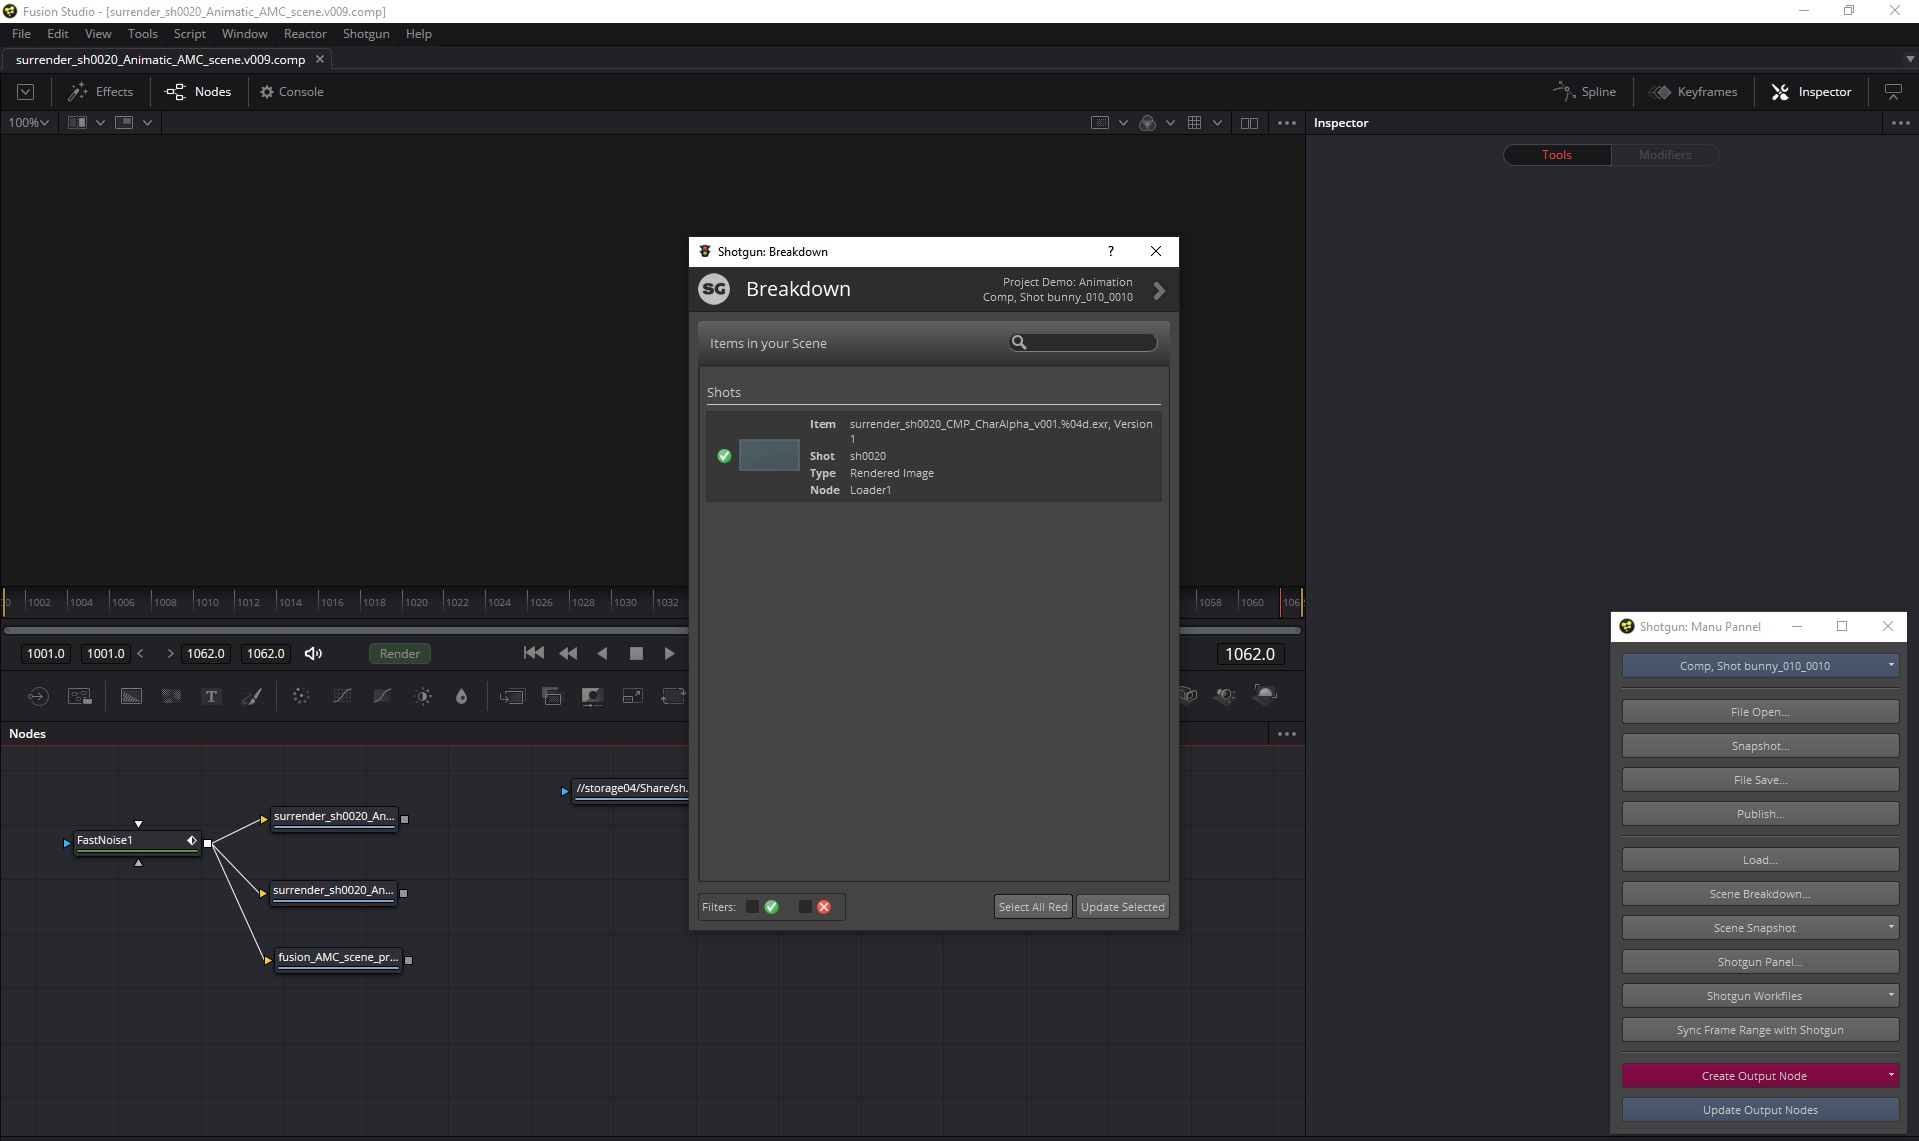1919x1141 pixels.
Task: Open Comp, Shot bunny_010_0010 context dropdown
Action: click(1760, 666)
